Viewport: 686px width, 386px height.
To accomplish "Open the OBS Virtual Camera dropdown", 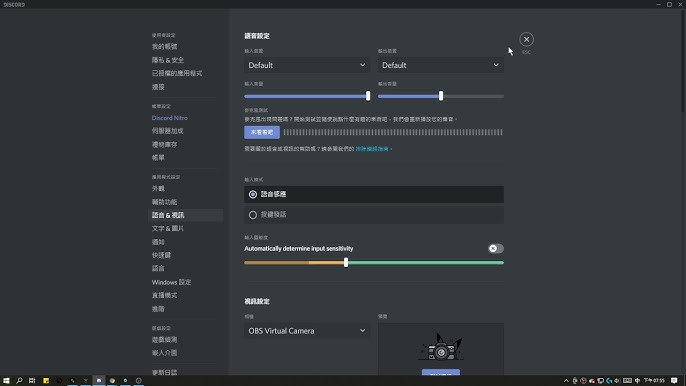I will [x=307, y=331].
